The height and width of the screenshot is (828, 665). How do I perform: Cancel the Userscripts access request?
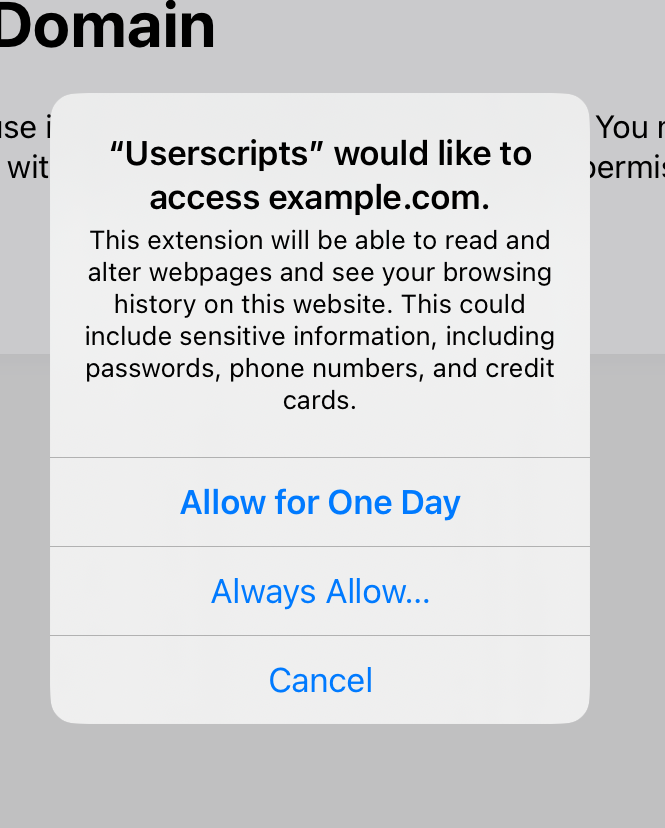click(x=320, y=680)
